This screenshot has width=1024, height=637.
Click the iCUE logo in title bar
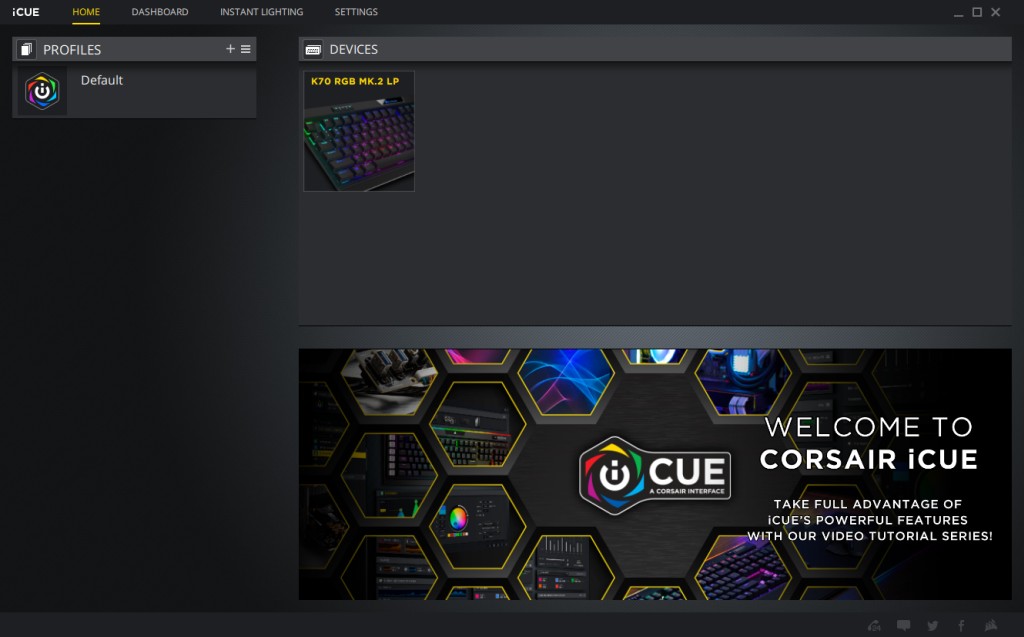25,12
